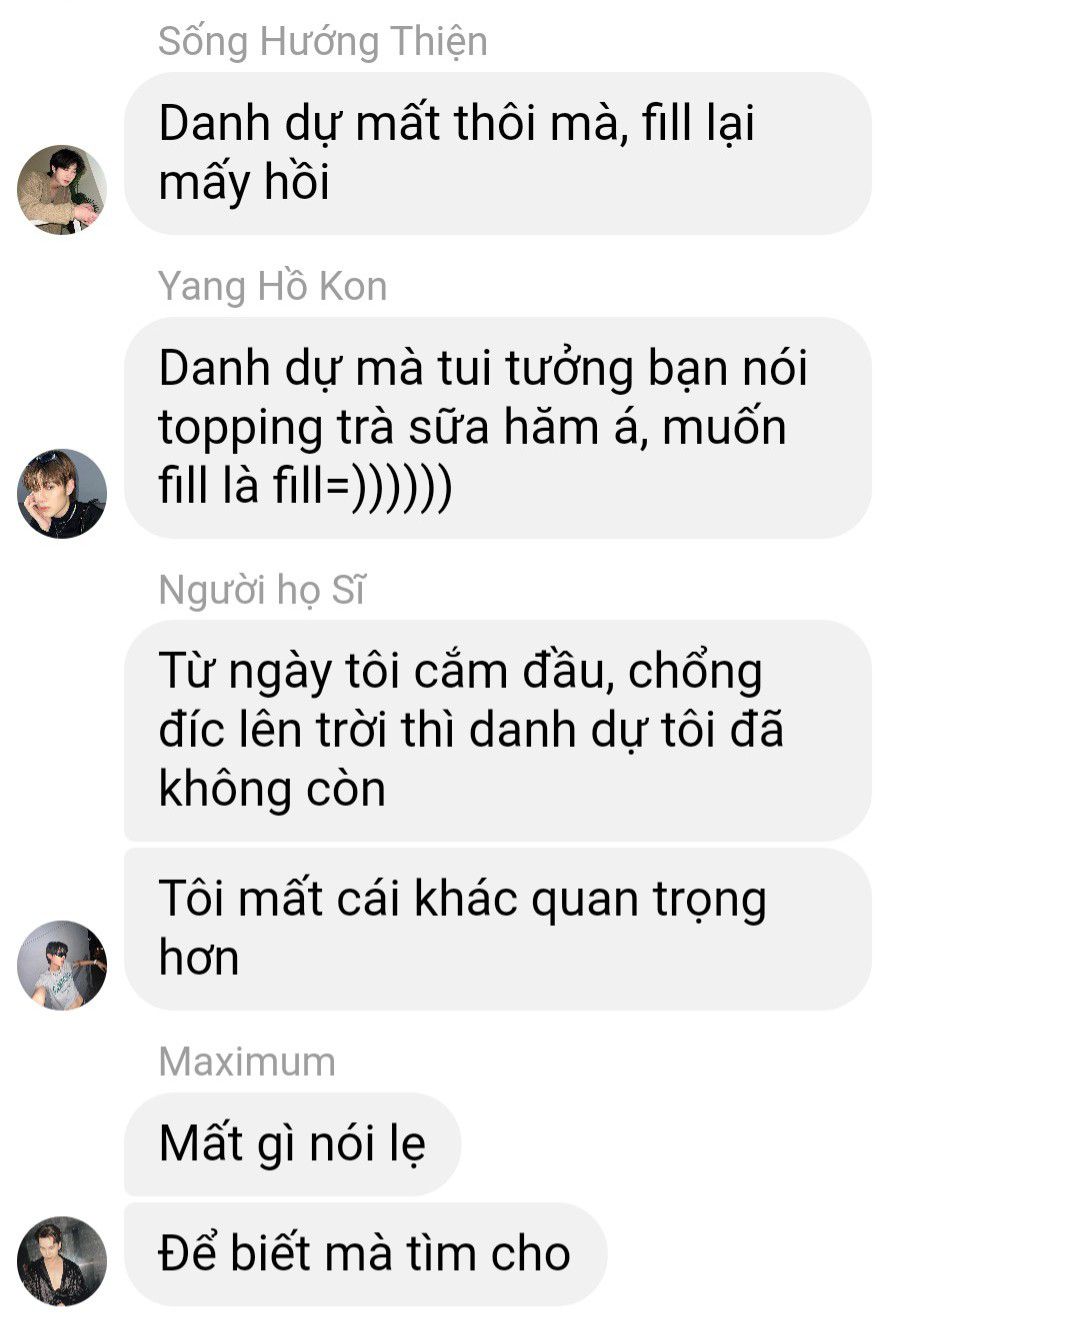Screen dimensions: 1080x1337
Task: Select the "Mất gì nói lẹ" bubble
Action: click(292, 1144)
